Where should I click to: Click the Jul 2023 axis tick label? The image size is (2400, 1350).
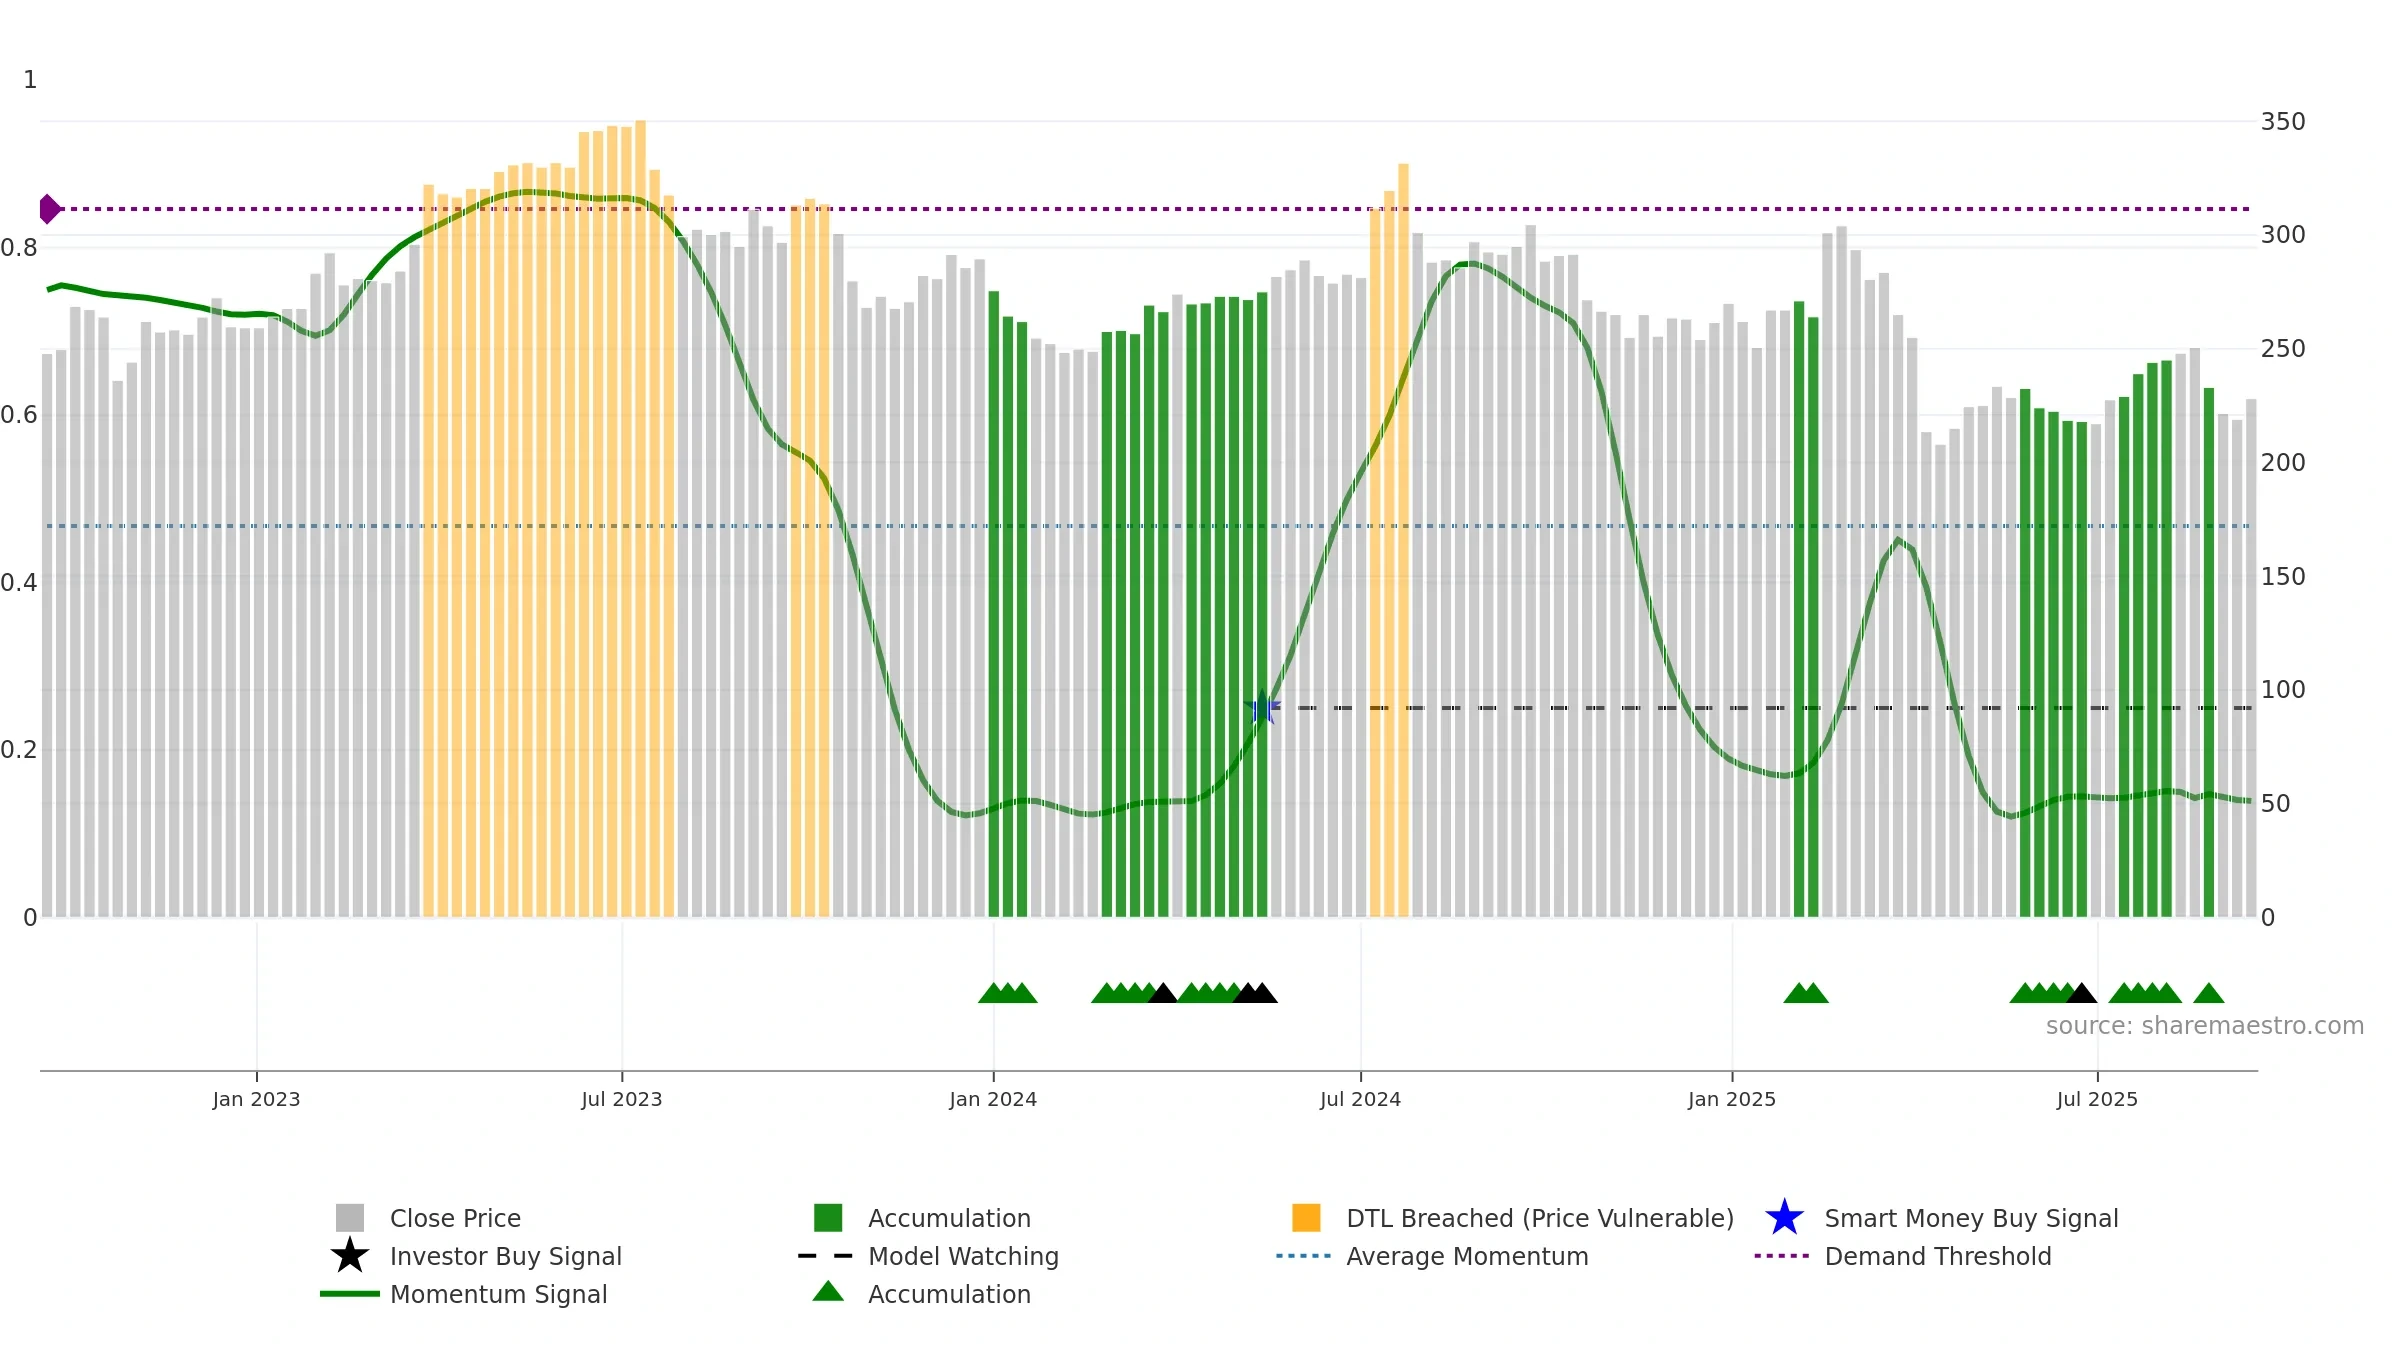point(622,1100)
